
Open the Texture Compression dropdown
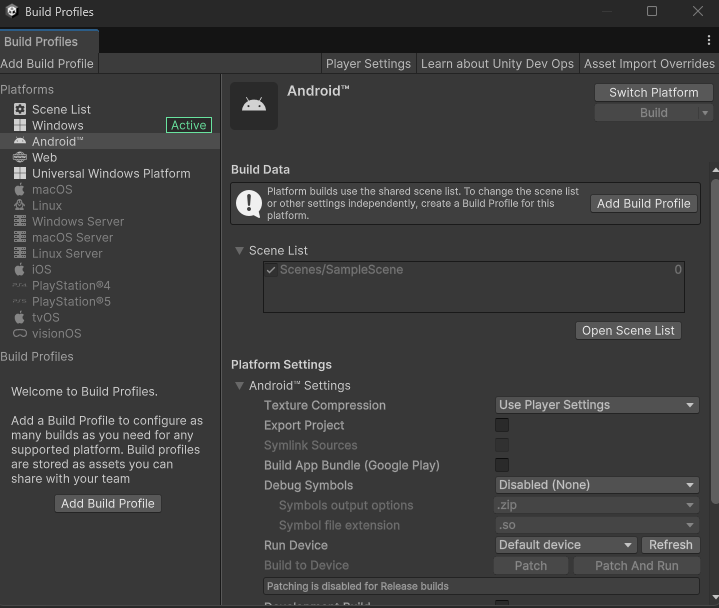[597, 405]
